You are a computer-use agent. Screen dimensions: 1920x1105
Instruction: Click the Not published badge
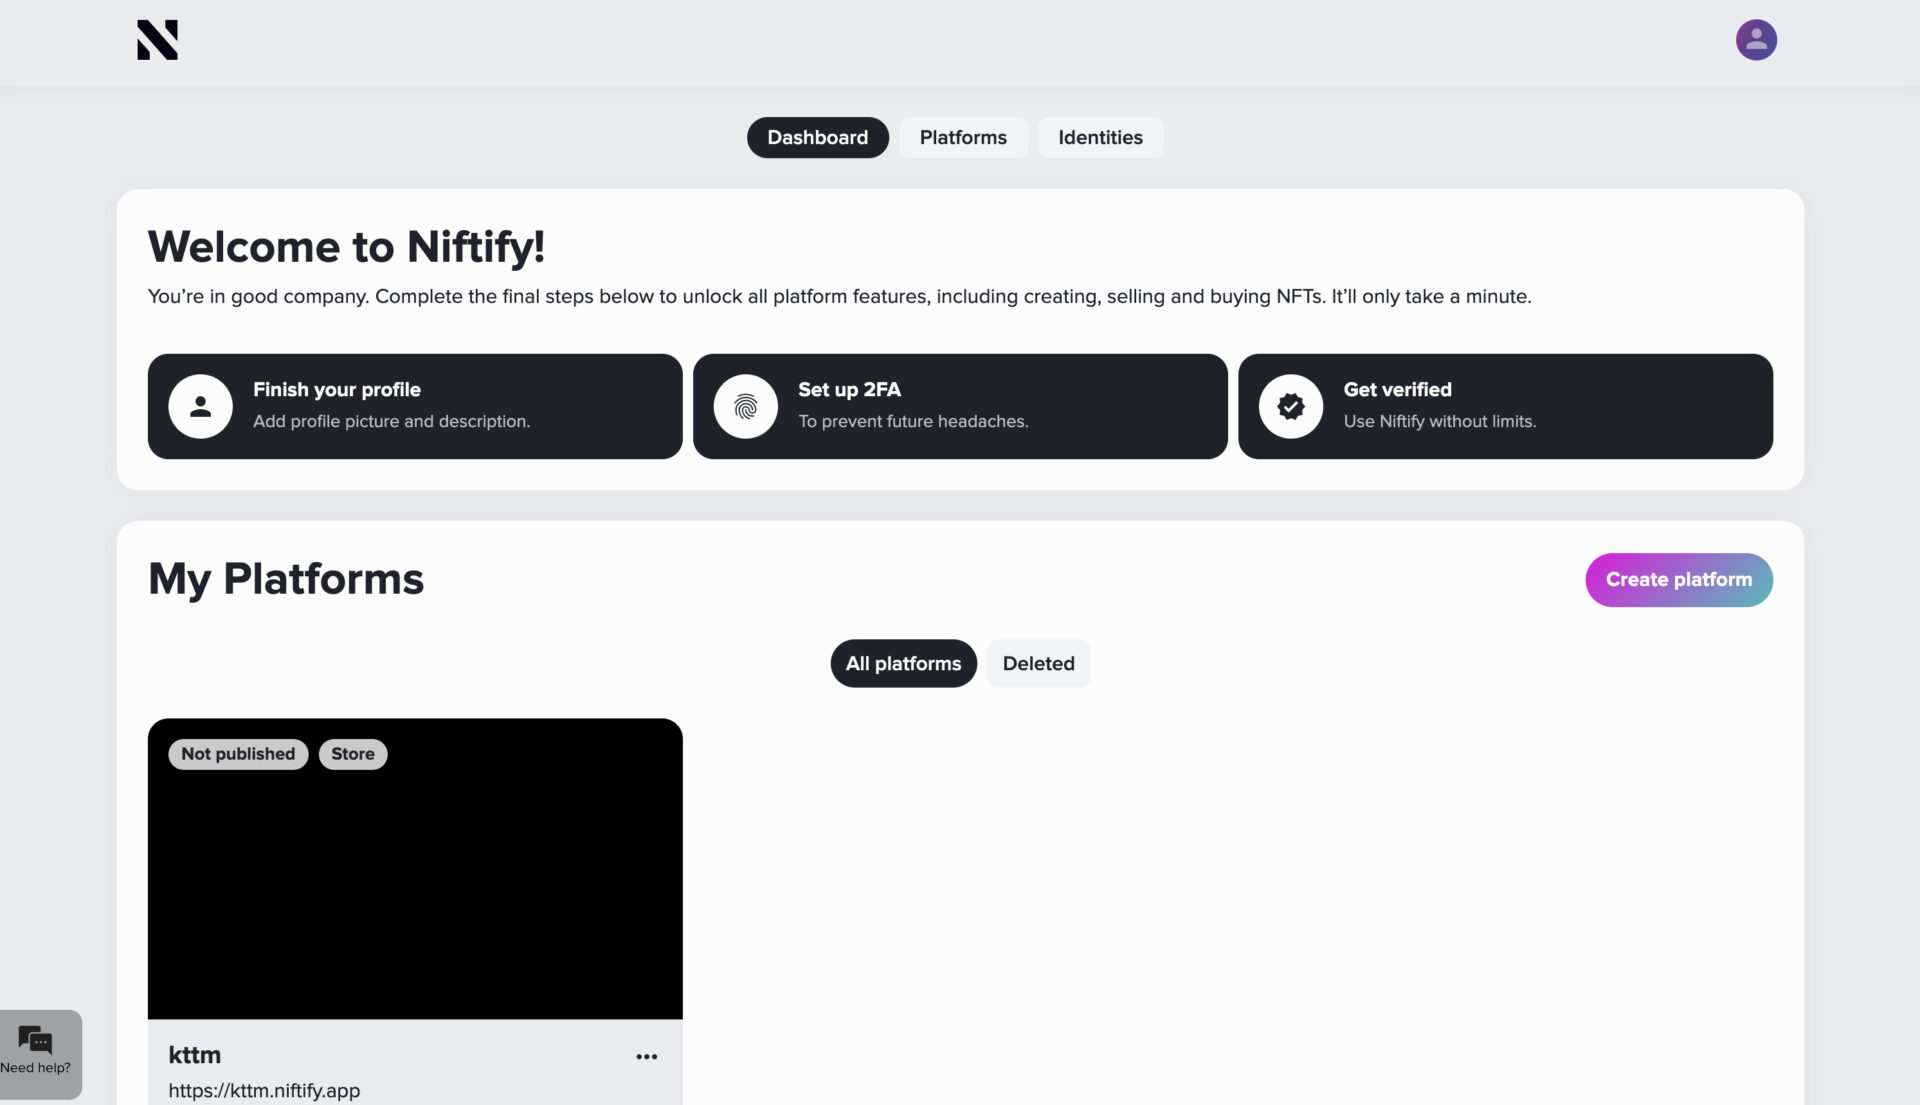tap(238, 753)
